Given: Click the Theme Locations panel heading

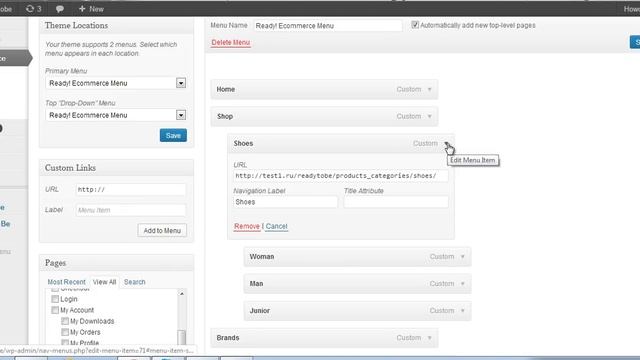Looking at the screenshot, I should (76, 25).
